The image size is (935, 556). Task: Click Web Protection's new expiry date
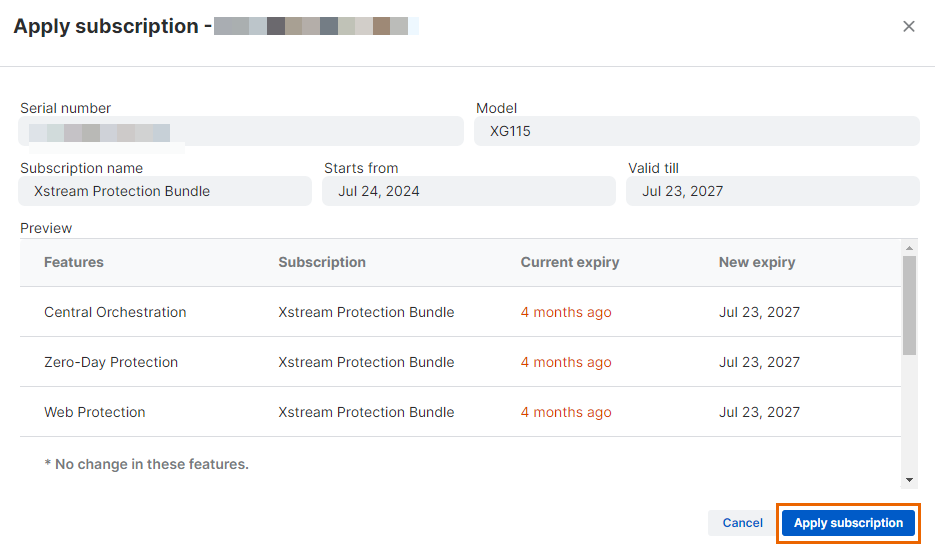(x=759, y=412)
